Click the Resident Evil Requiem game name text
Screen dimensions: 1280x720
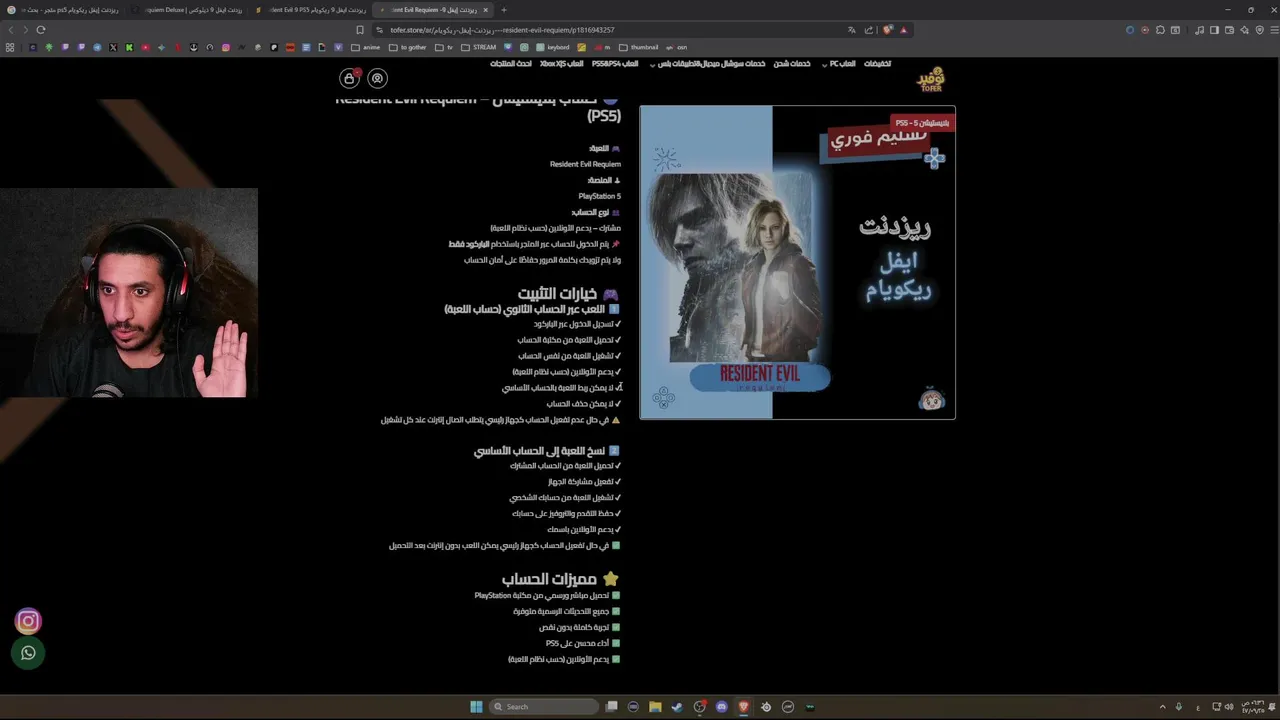coord(585,164)
